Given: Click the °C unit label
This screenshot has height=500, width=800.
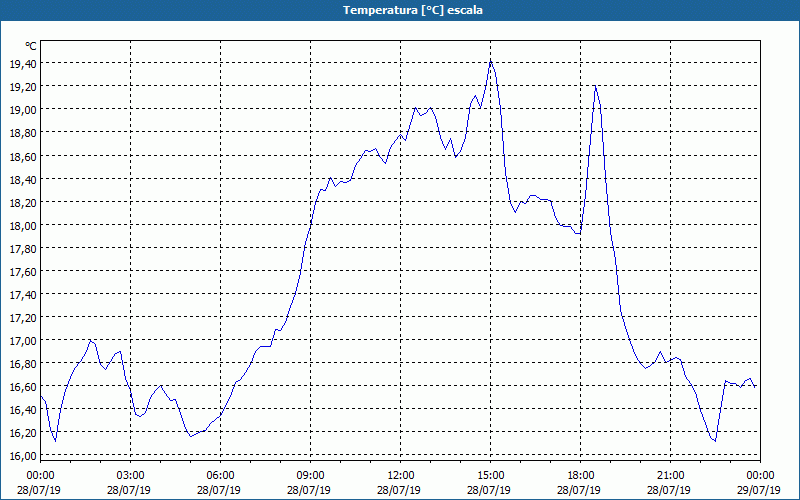Looking at the screenshot, I should (31, 46).
